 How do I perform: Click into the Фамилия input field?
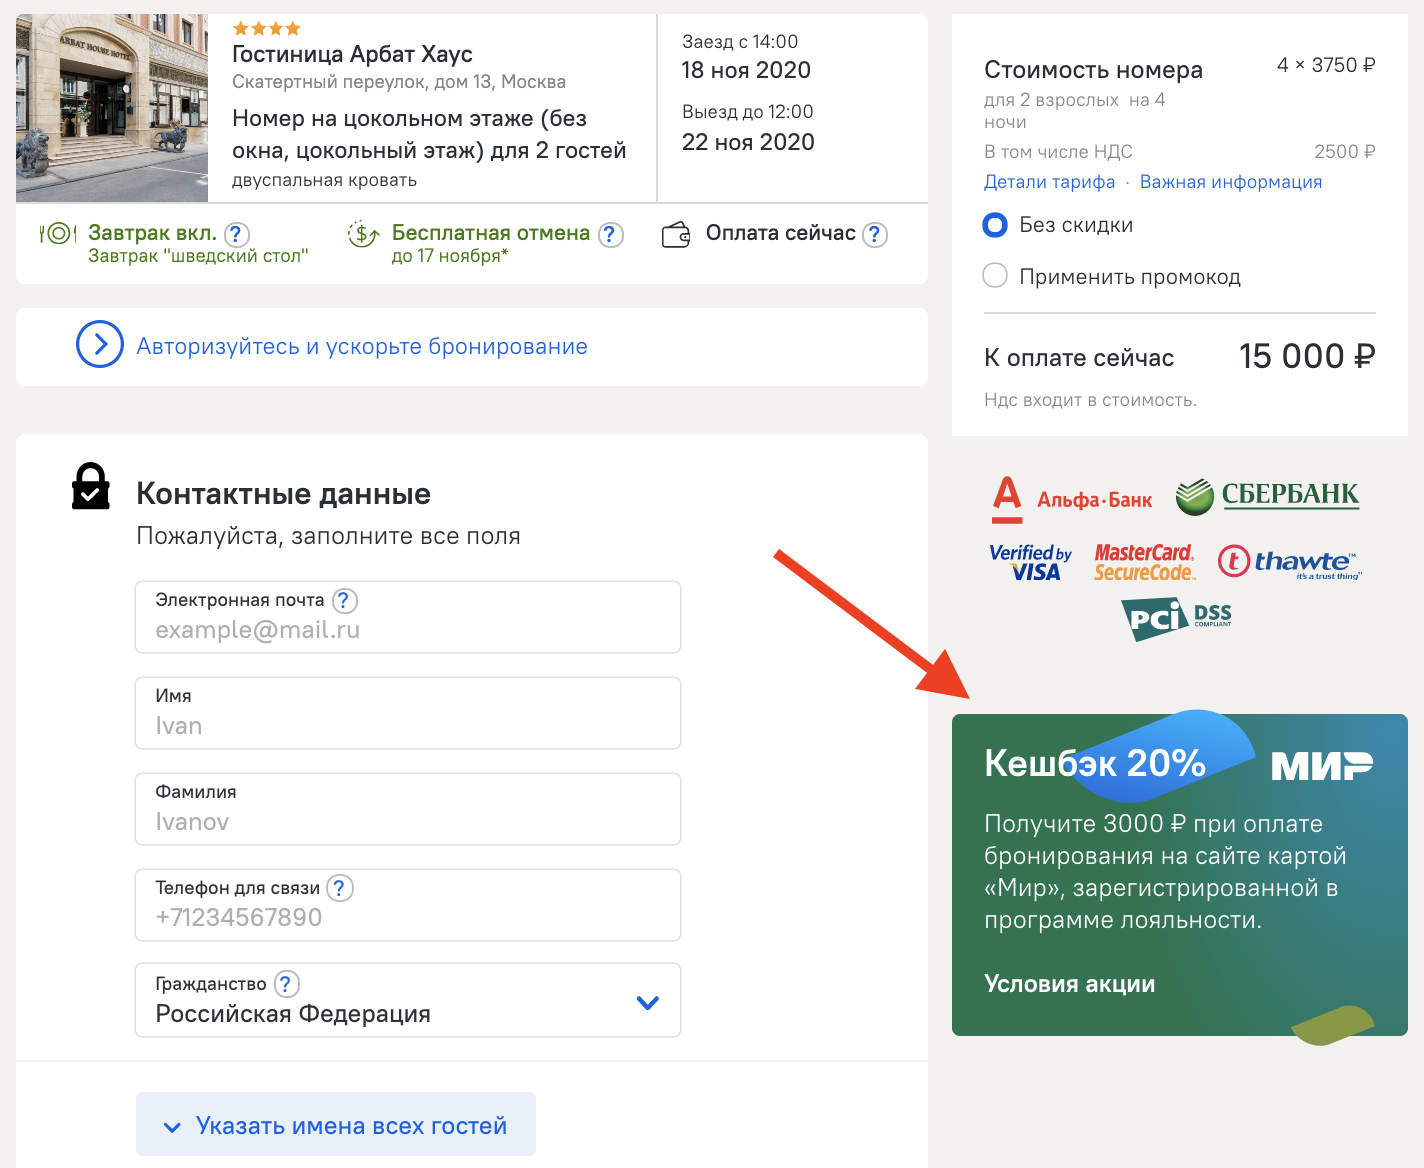(x=408, y=821)
